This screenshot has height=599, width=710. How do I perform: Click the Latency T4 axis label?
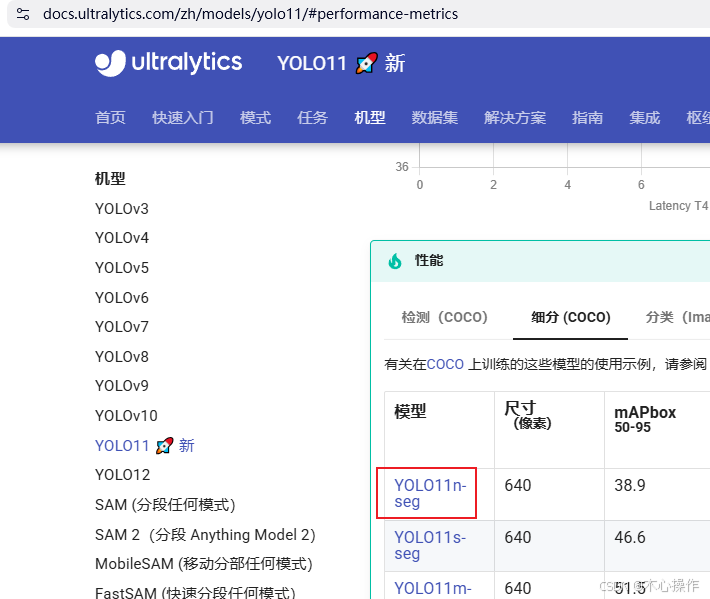[678, 206]
